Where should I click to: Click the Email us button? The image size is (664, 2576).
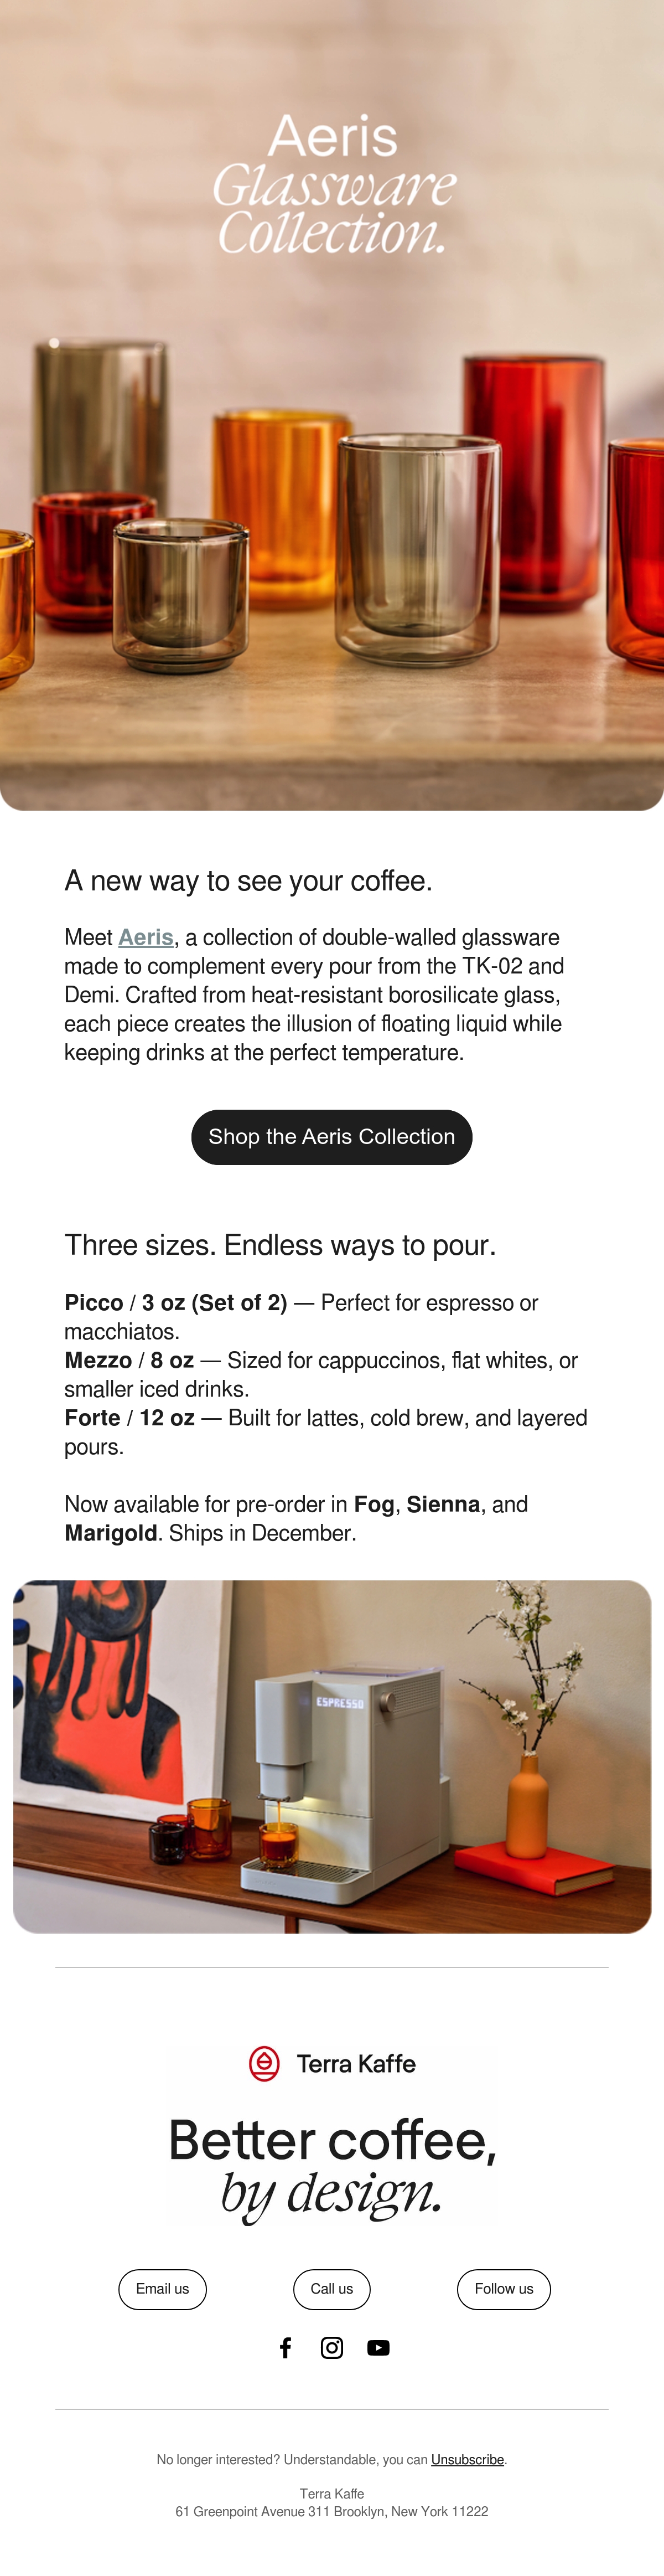click(162, 2289)
